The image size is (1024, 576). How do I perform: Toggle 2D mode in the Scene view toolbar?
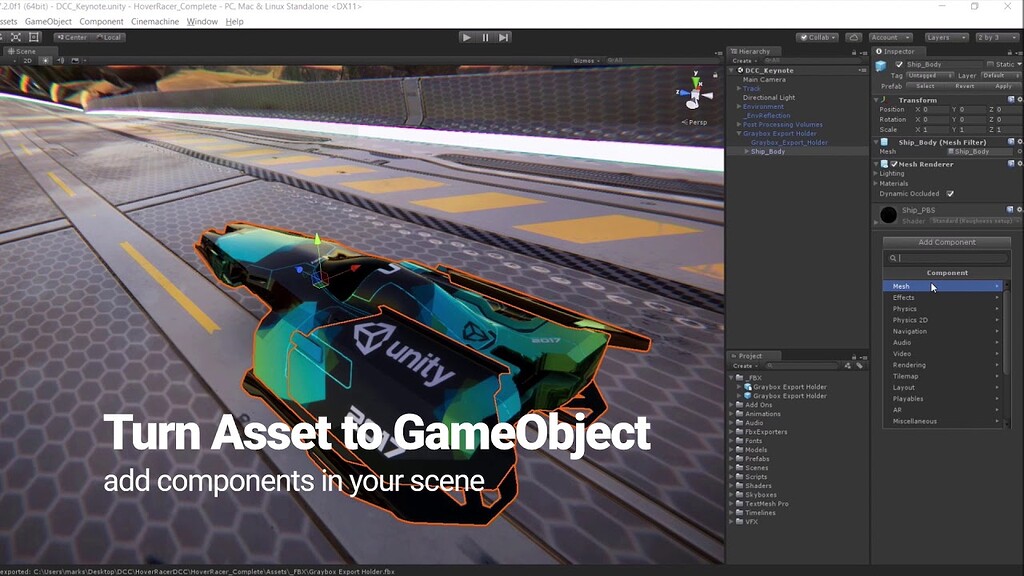point(27,60)
